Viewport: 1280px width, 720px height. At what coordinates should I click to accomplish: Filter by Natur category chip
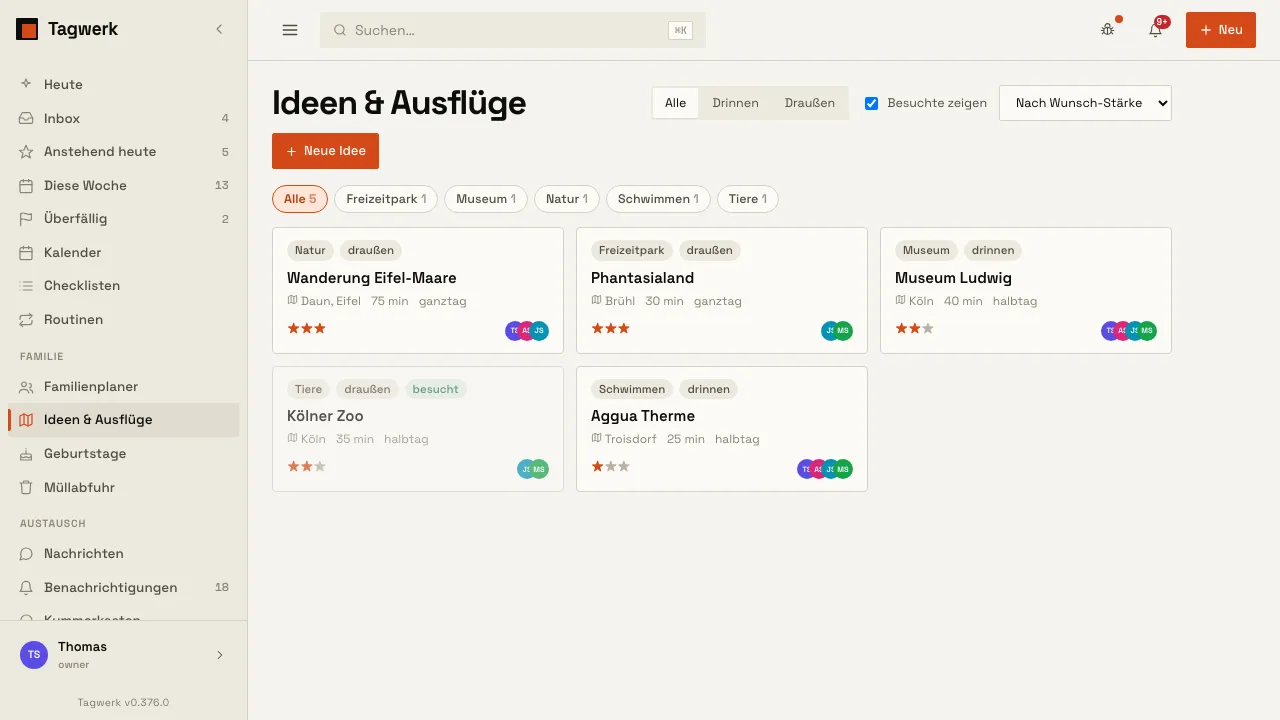567,199
